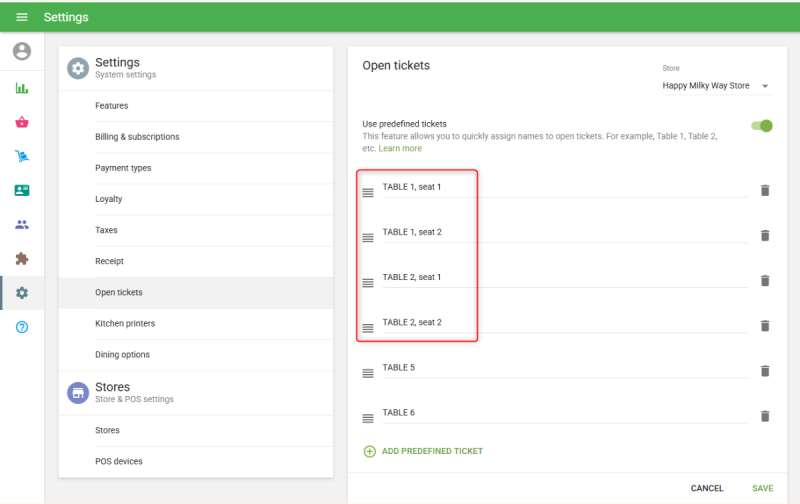The height and width of the screenshot is (504, 800).
Task: Disable the Use predefined tickets toggle
Action: (762, 126)
